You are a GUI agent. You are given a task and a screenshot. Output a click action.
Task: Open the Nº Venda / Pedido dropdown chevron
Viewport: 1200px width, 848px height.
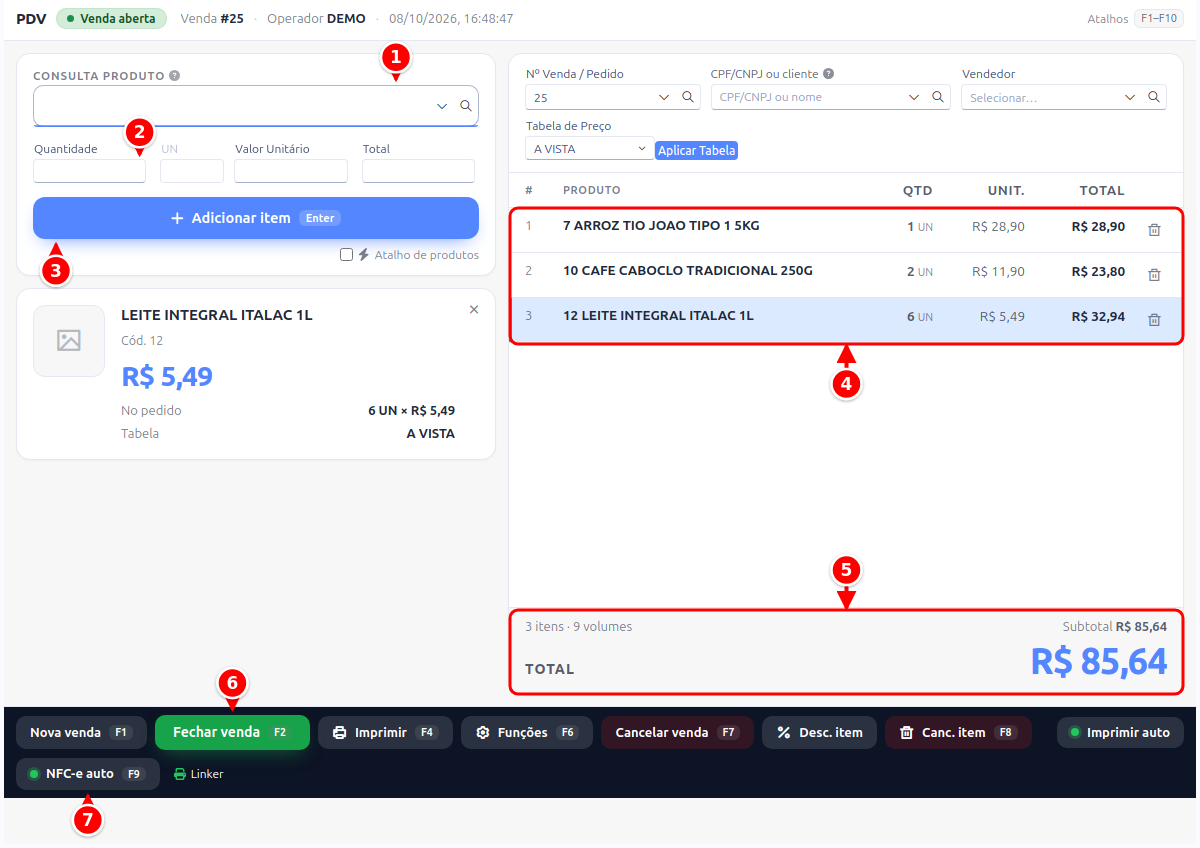(x=664, y=97)
